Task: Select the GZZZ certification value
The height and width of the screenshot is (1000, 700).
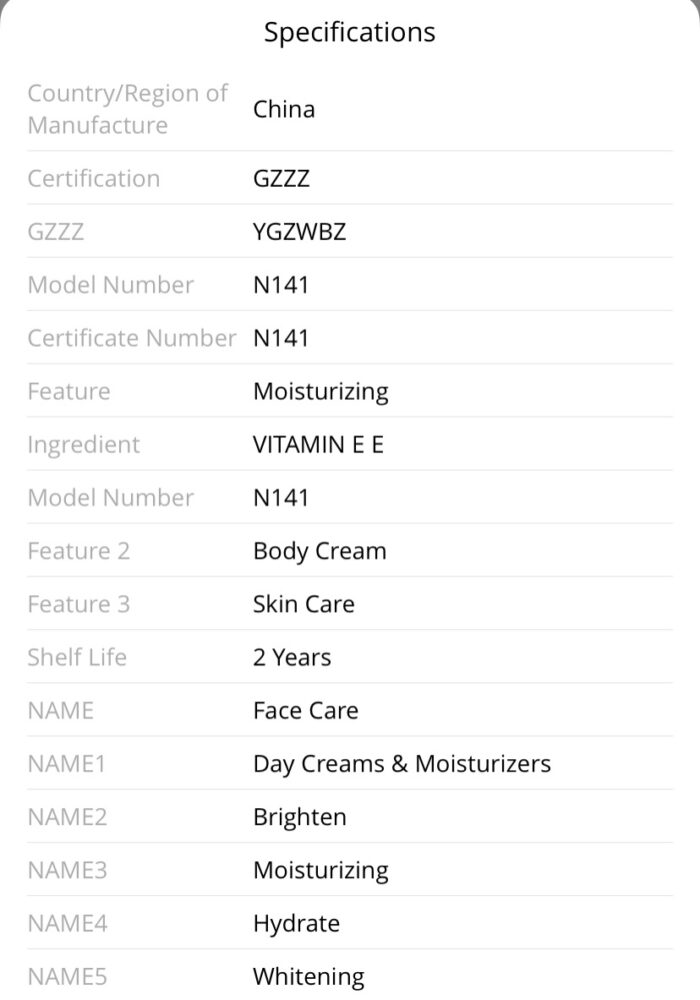Action: 281,178
